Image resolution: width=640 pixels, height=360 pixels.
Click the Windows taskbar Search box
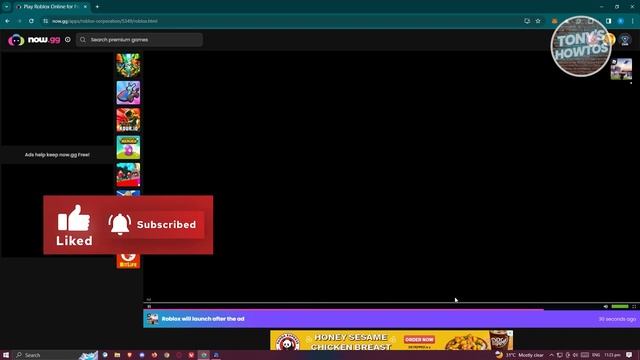pos(55,355)
